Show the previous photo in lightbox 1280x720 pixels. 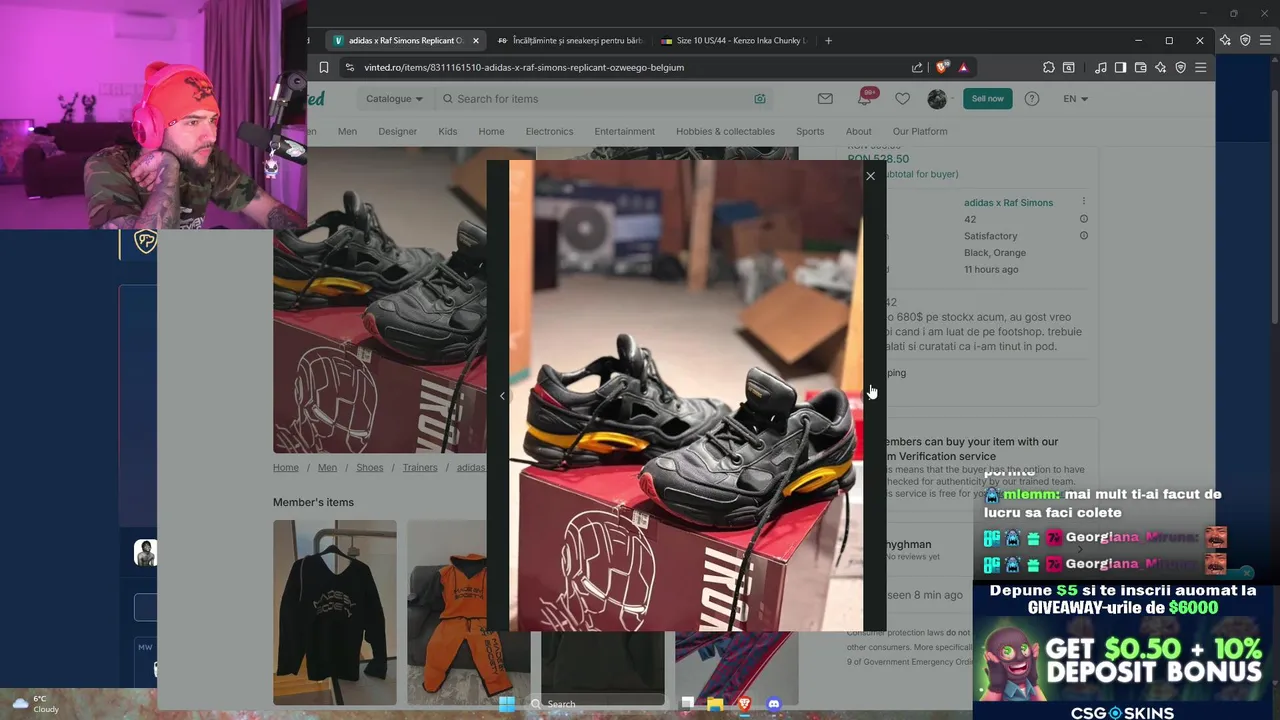(502, 396)
